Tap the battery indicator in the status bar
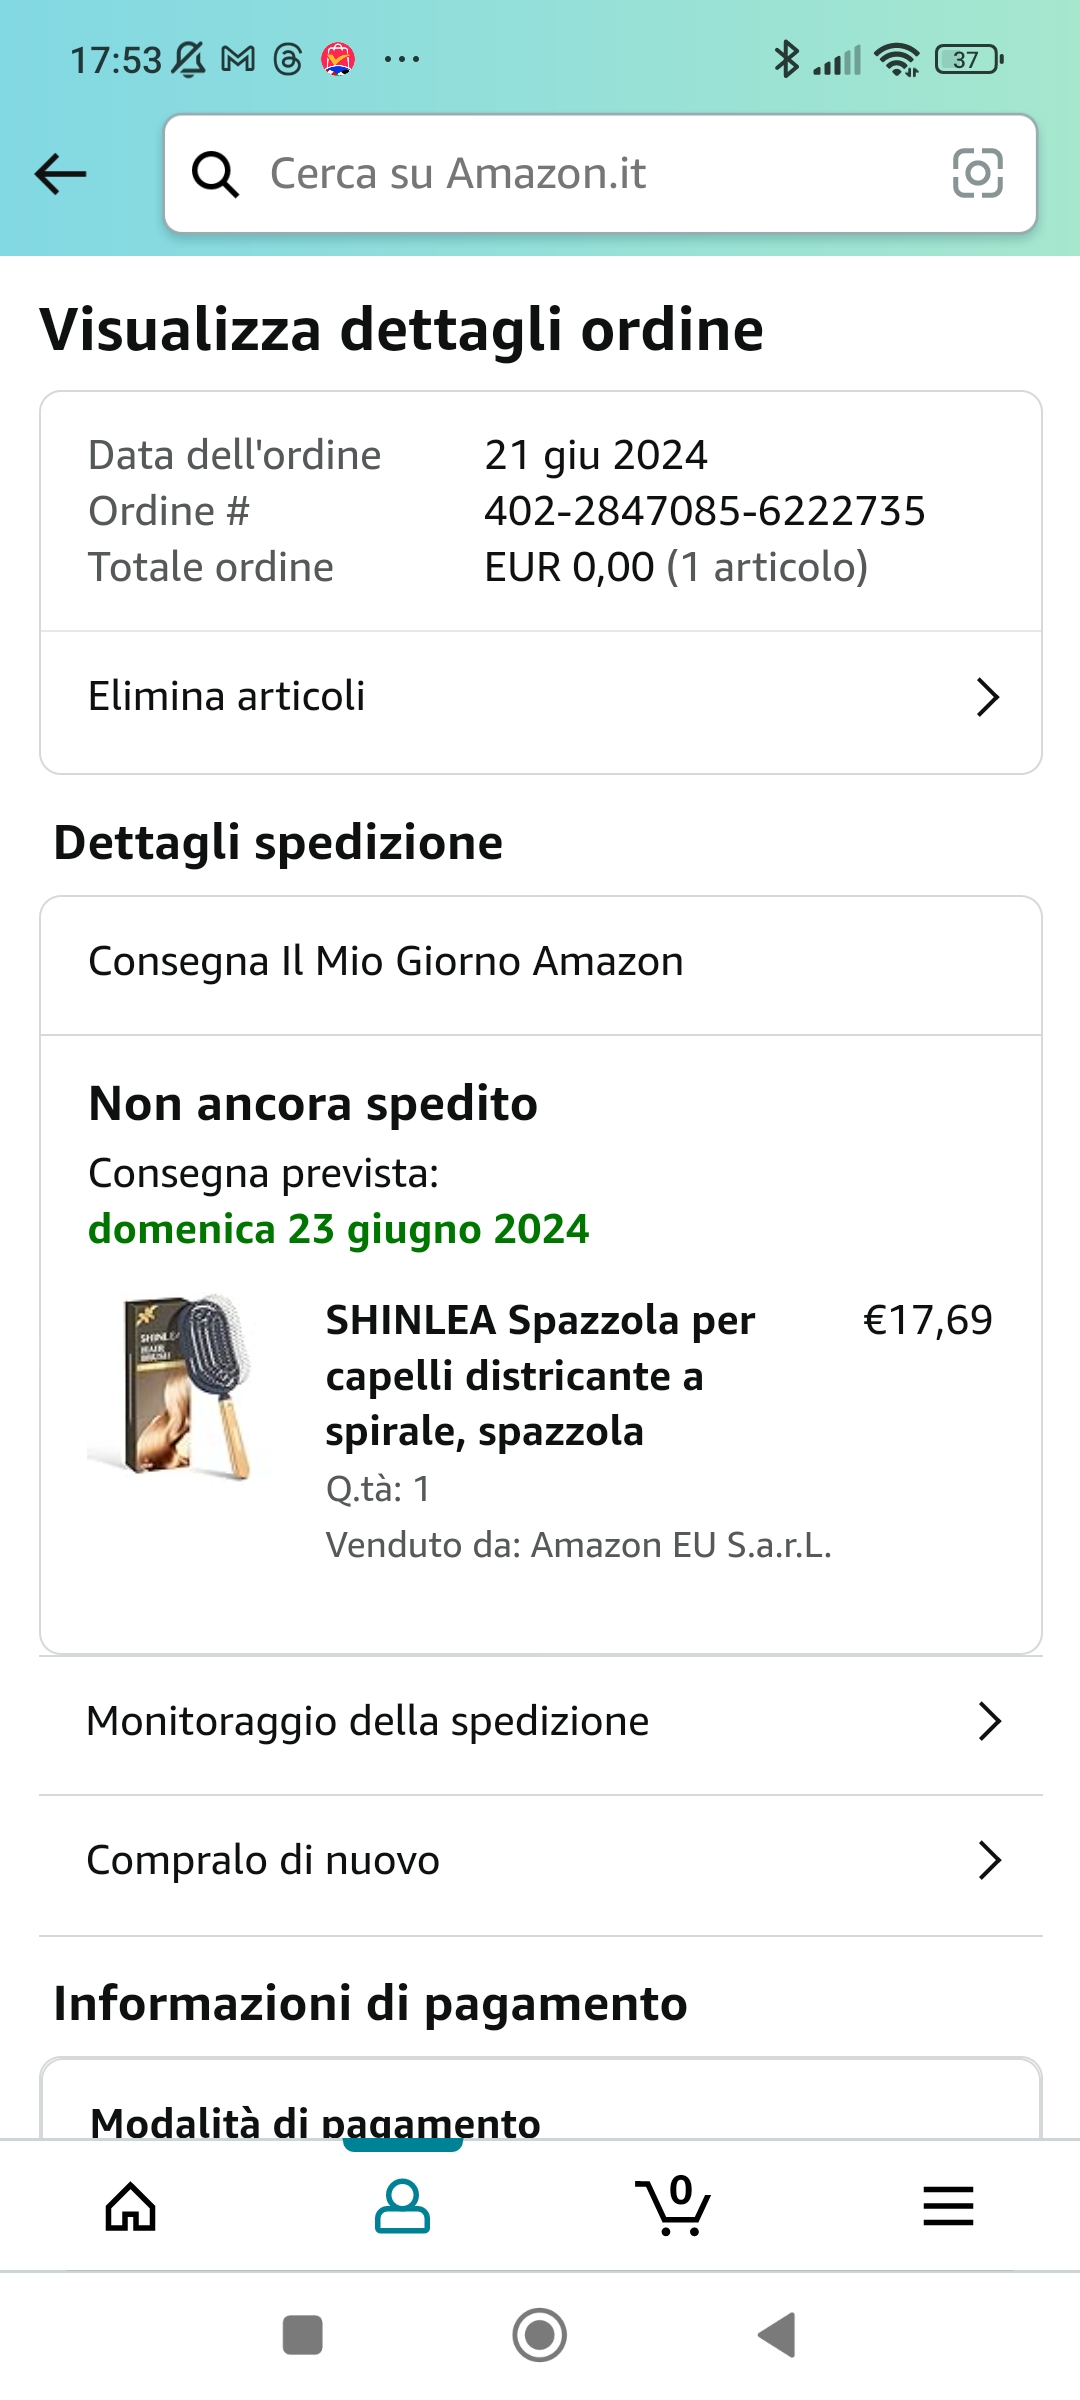Screen dimensions: 1080x2400 [967, 60]
